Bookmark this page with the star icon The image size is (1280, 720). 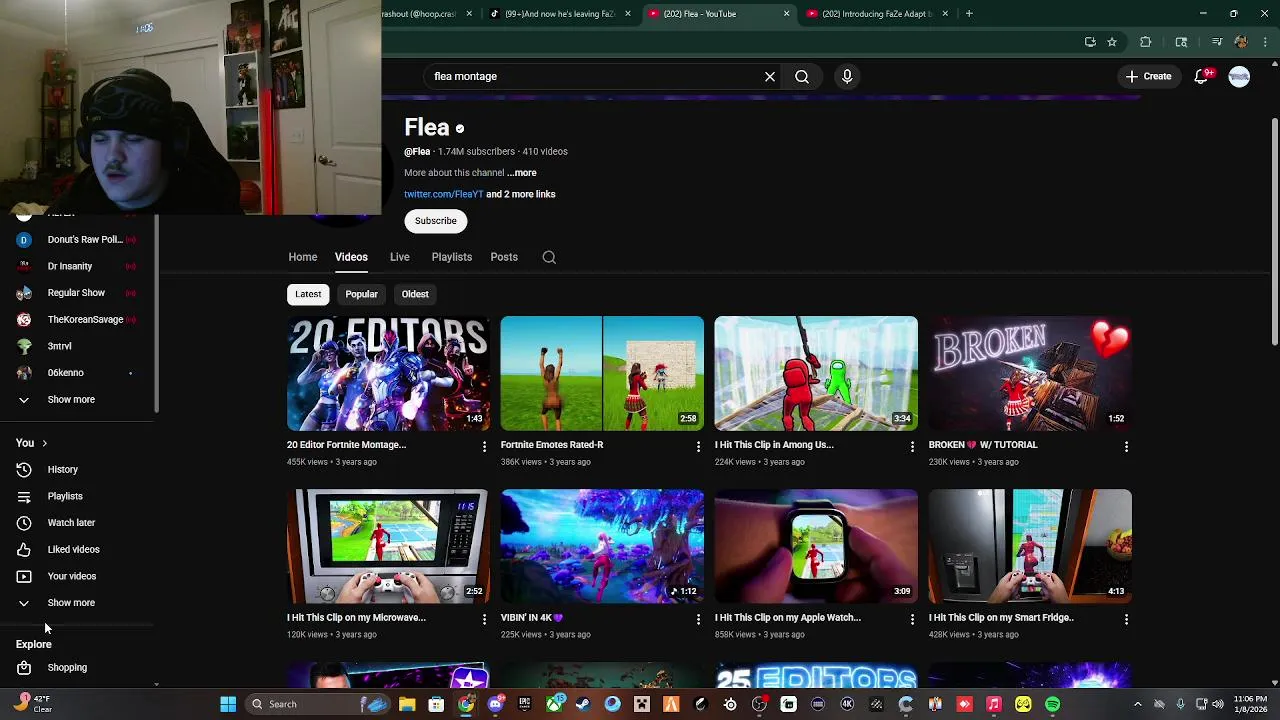pyautogui.click(x=1112, y=42)
